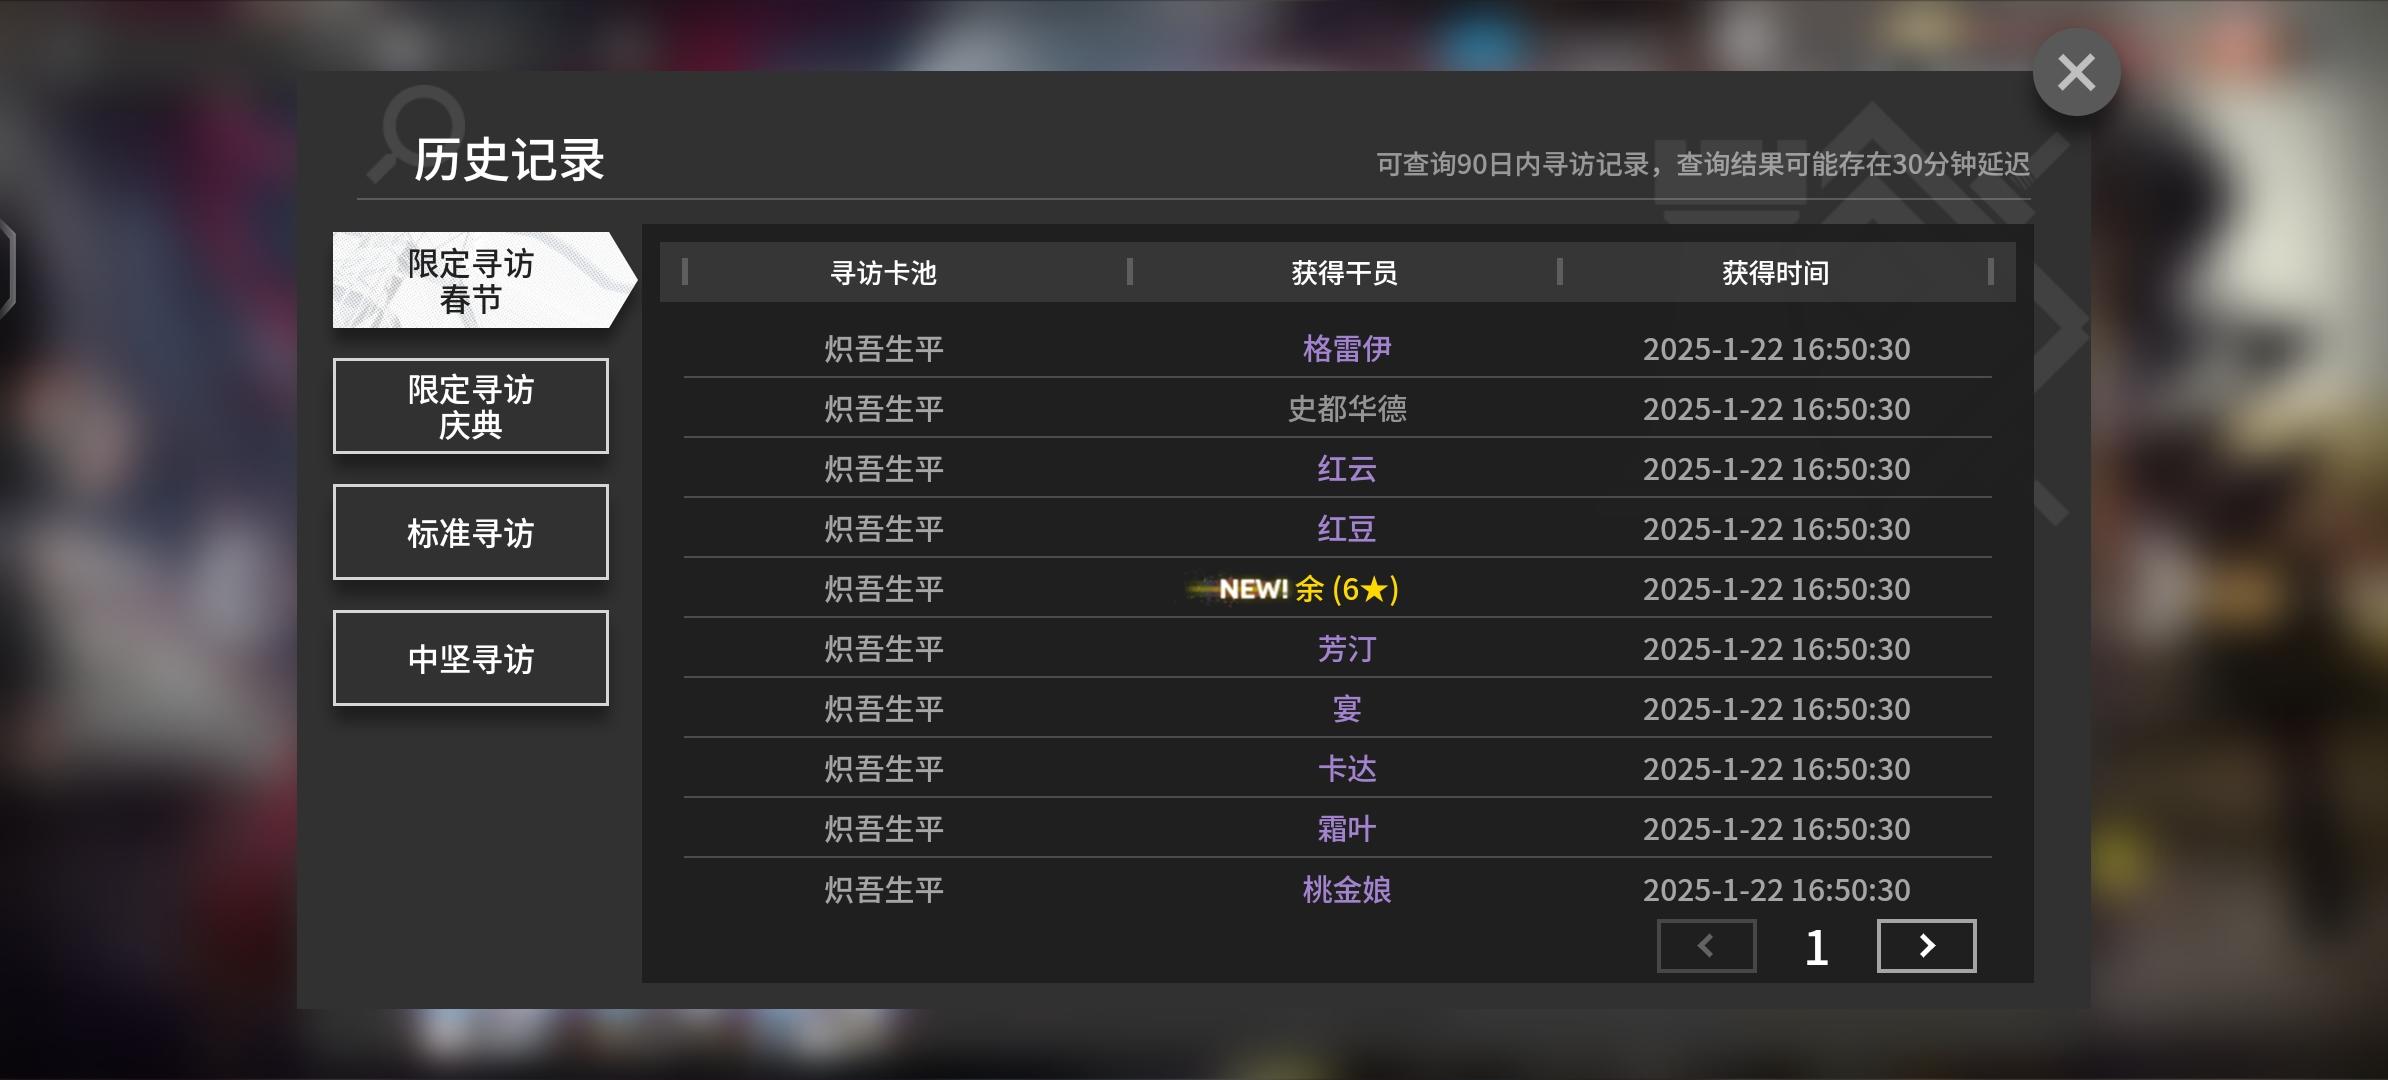
Task: Click the 获得时间 column header
Action: point(1775,273)
